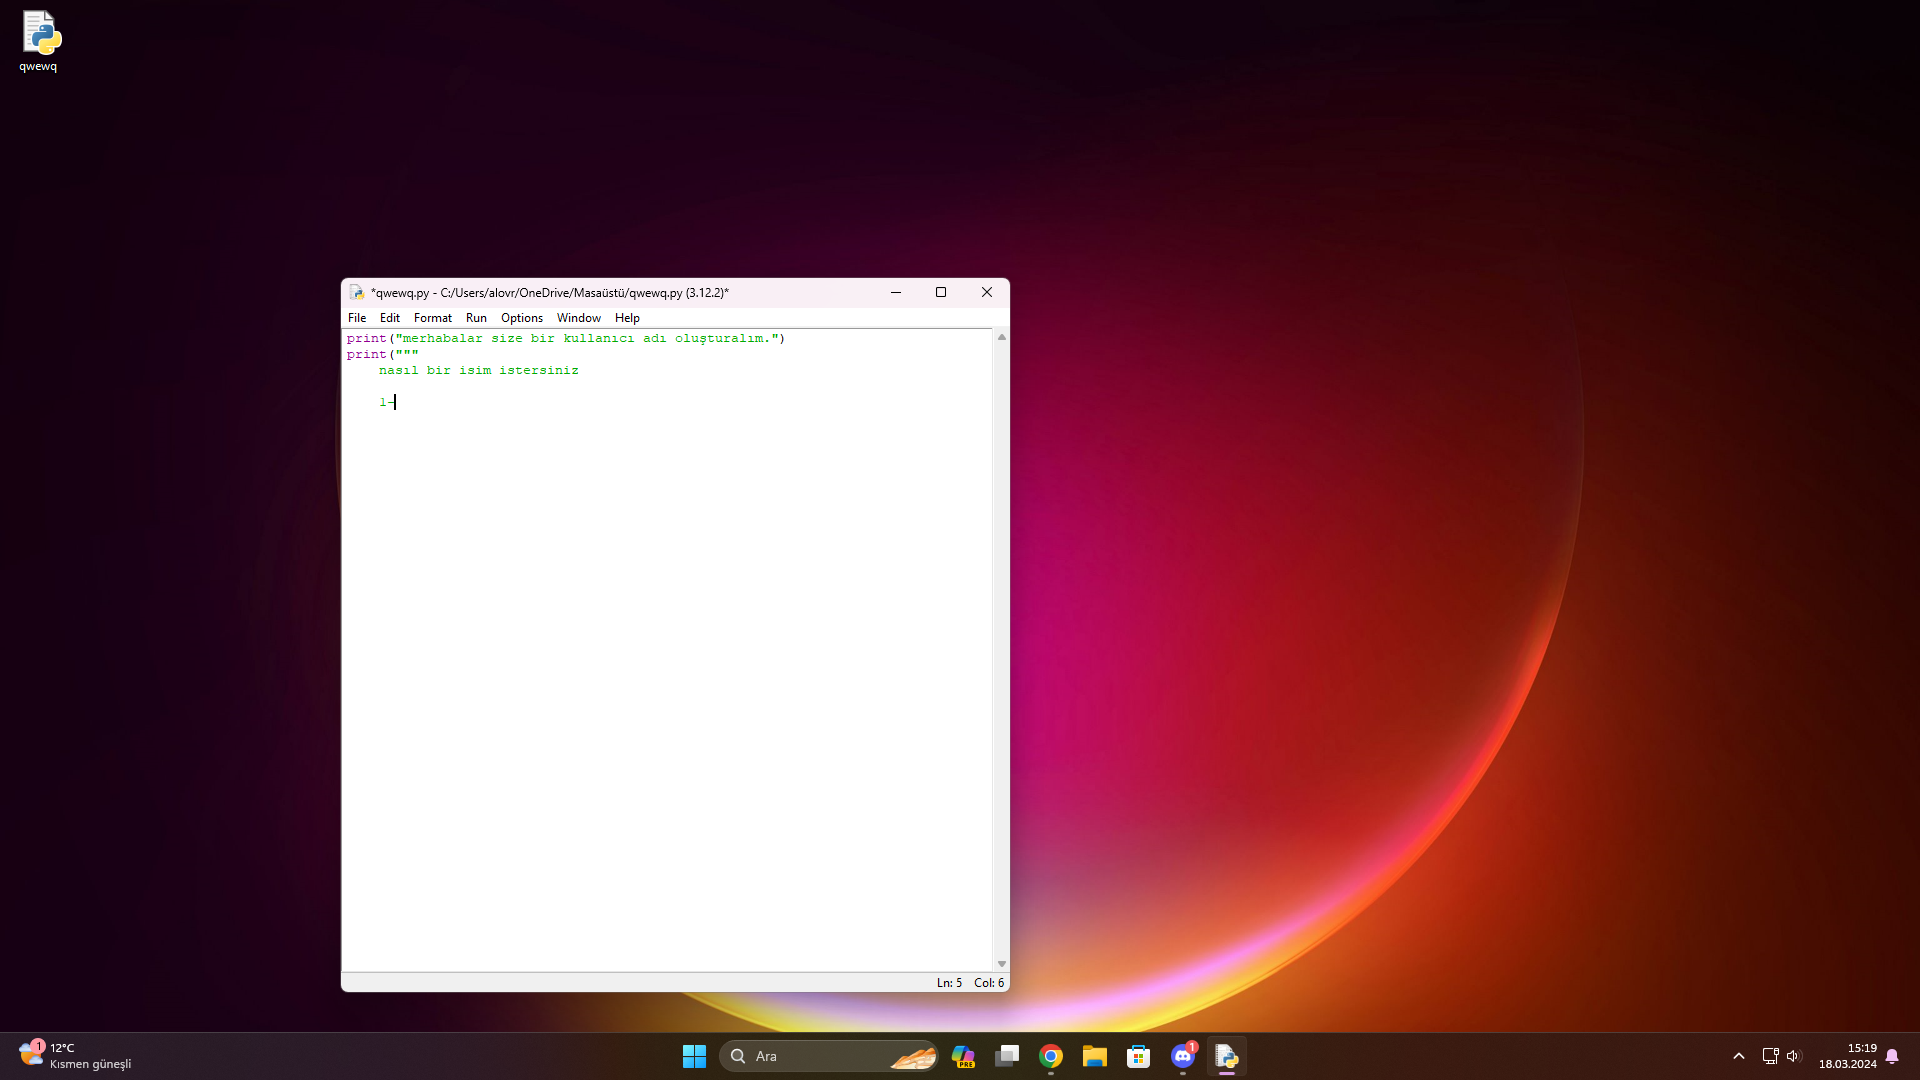Open the weather widget showing 12°C
Viewport: 1920px width, 1080px height.
(75, 1056)
